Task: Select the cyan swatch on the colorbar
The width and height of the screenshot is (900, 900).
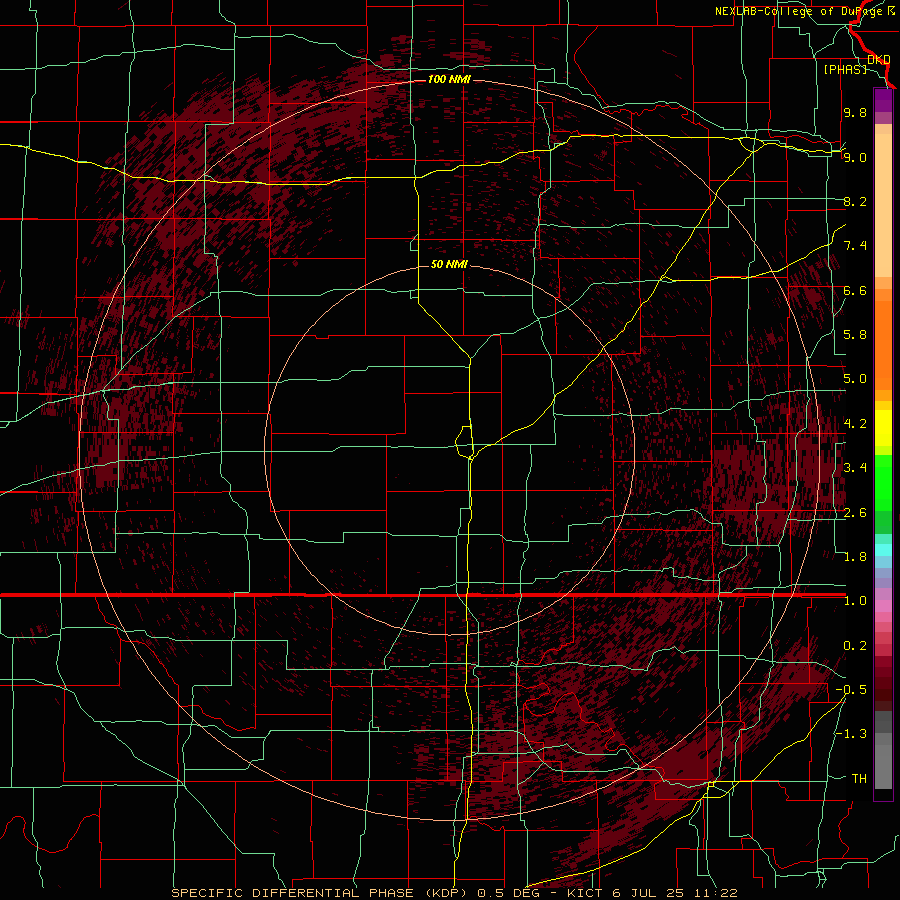Action: [x=883, y=550]
